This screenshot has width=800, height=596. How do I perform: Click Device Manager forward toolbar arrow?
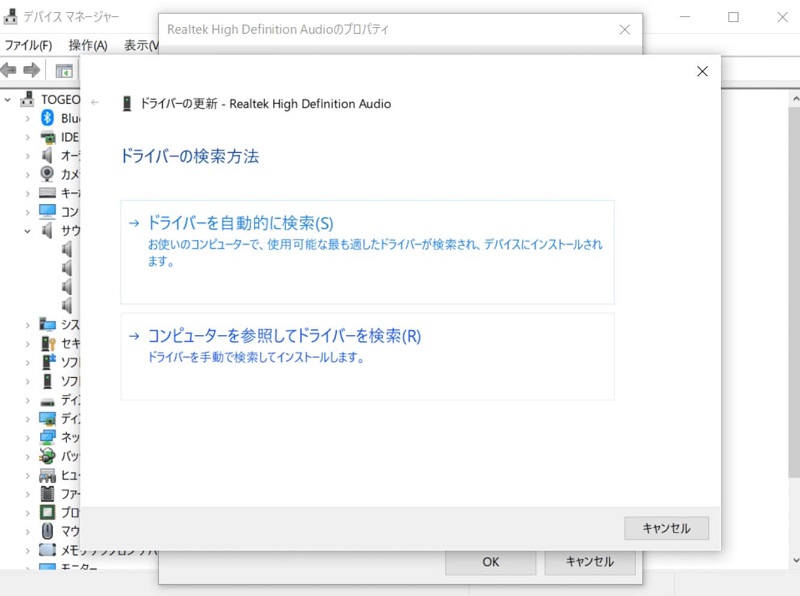32,70
